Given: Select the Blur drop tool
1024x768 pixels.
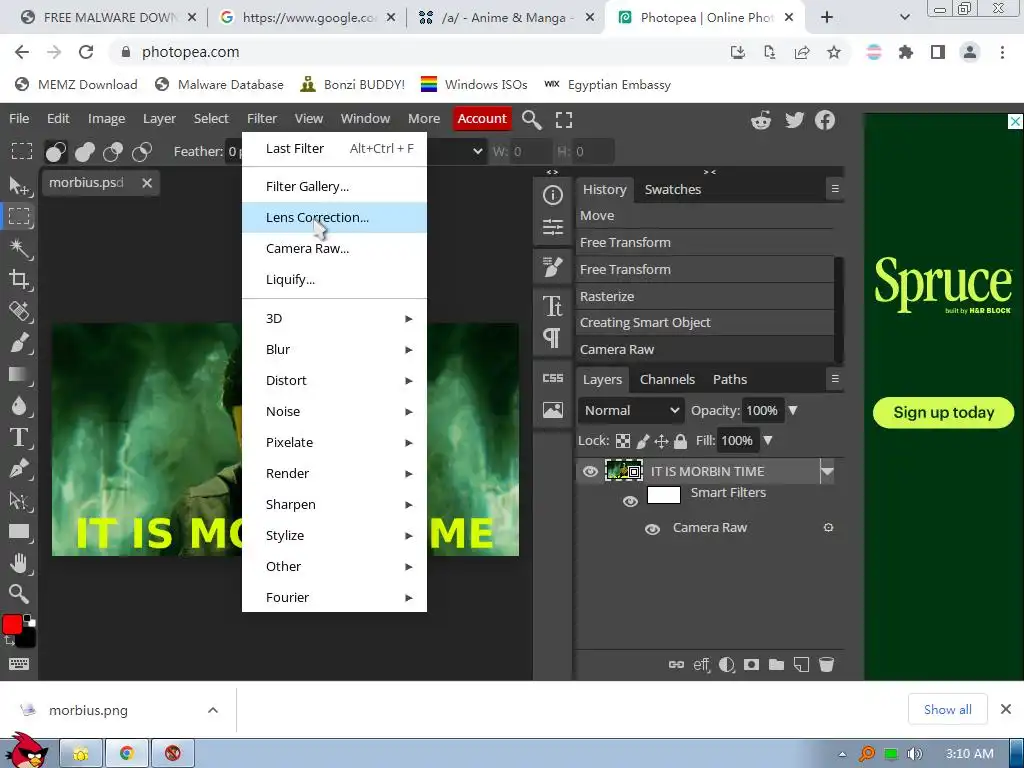Looking at the screenshot, I should click(19, 406).
